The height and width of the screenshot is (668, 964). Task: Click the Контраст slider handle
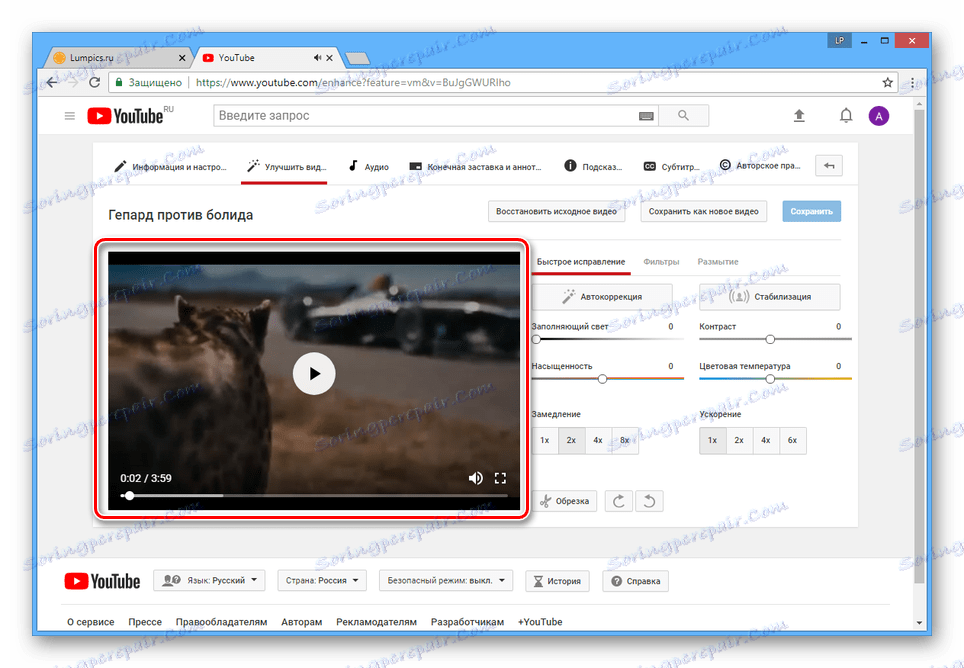click(770, 339)
